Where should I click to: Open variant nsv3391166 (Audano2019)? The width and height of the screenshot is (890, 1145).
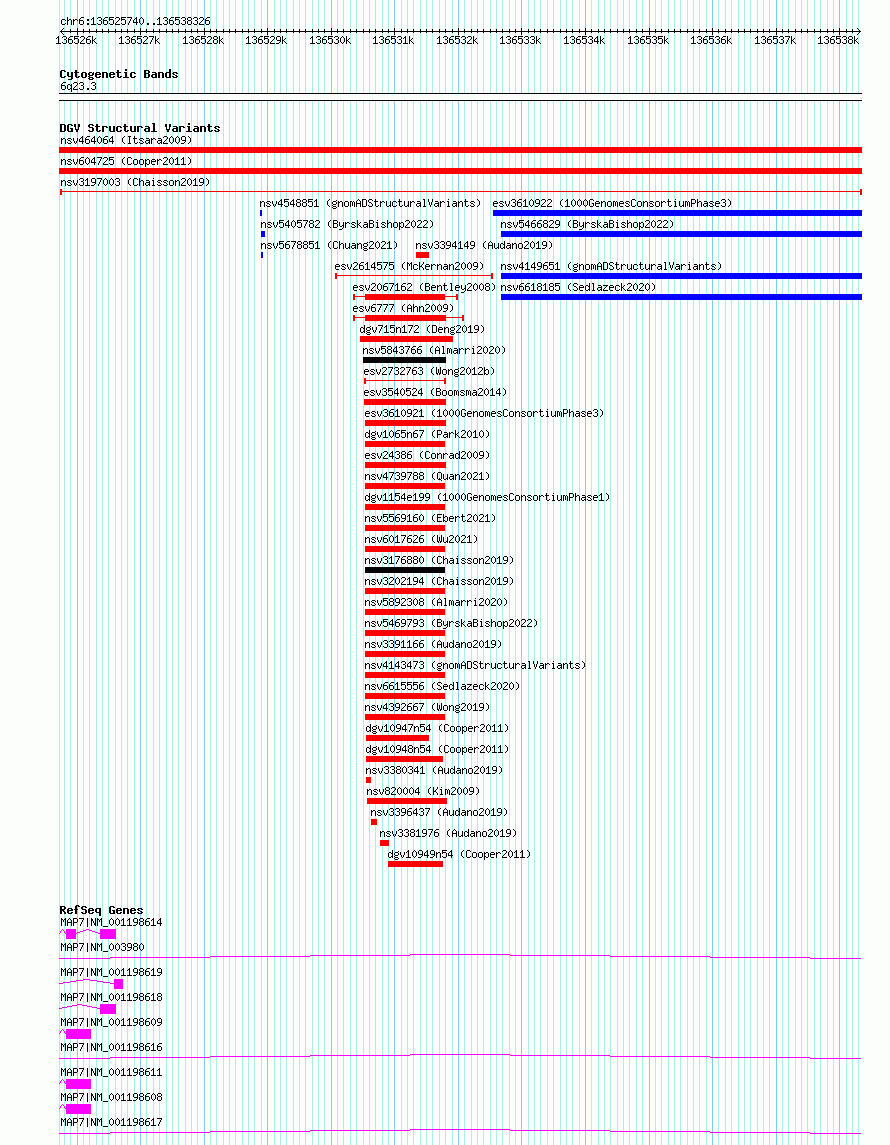(x=434, y=645)
